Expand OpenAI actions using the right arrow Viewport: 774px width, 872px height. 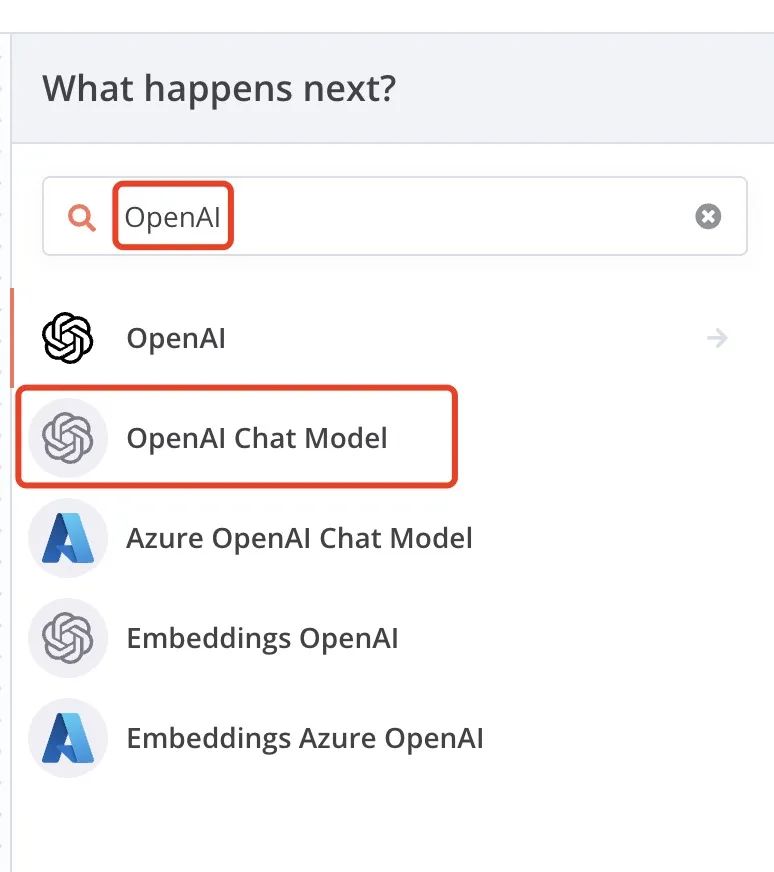click(717, 338)
